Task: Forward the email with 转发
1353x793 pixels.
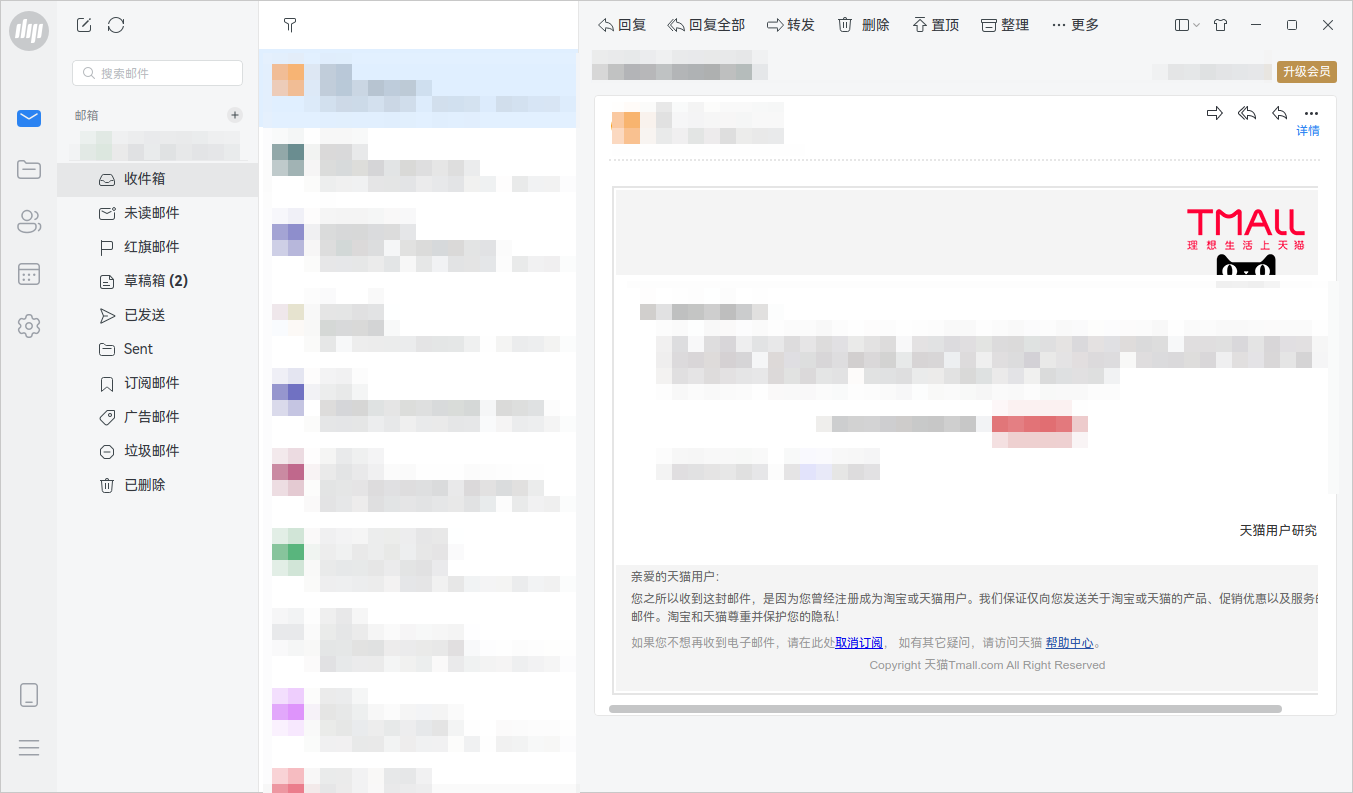Action: pos(791,25)
